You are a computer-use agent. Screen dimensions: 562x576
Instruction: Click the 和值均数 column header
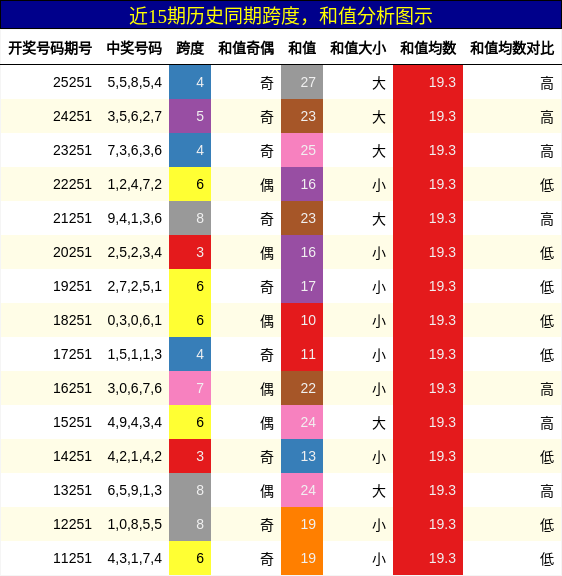428,48
